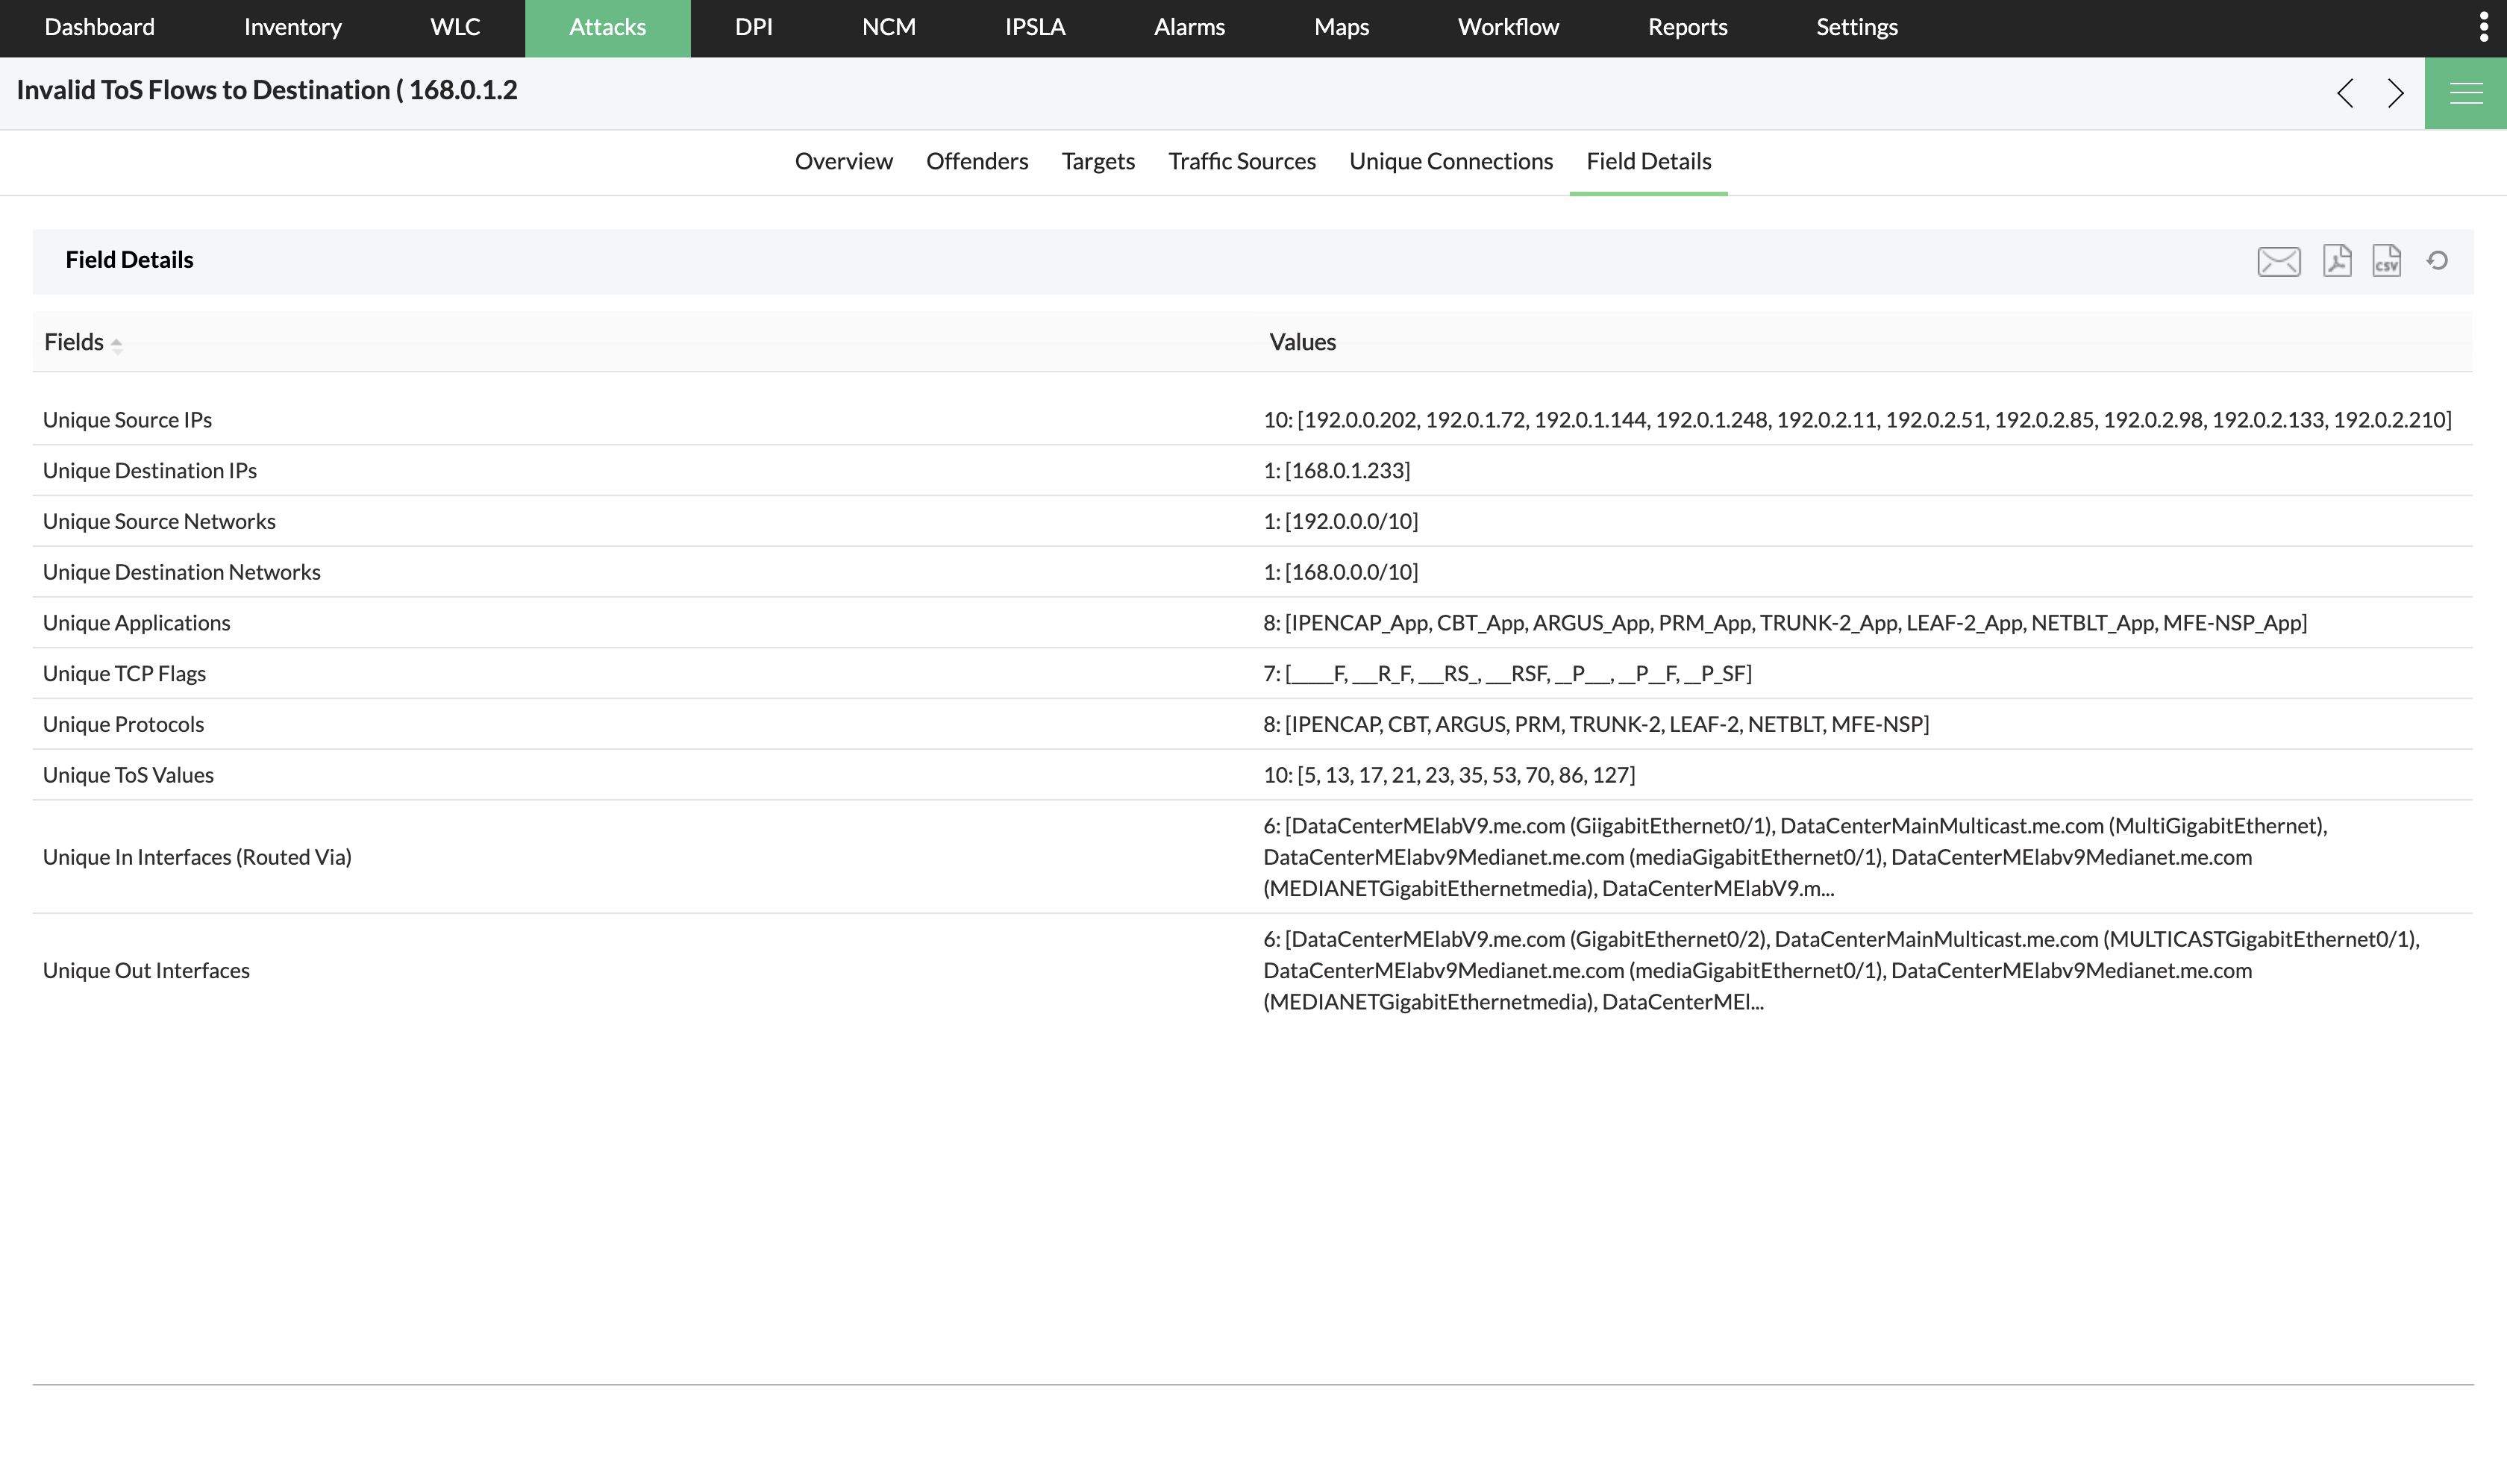Open the Unique Connections tab
Viewport: 2507px width, 1484px height.
point(1450,161)
